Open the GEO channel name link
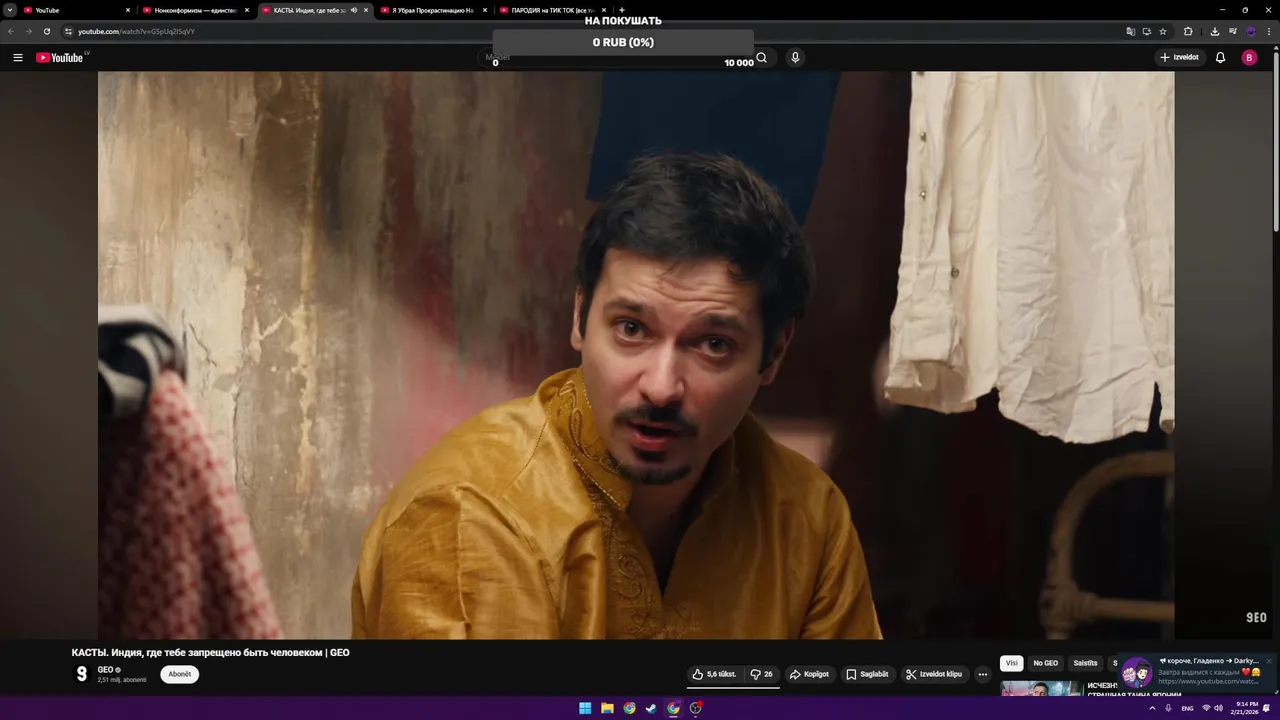This screenshot has height=720, width=1280. (105, 670)
